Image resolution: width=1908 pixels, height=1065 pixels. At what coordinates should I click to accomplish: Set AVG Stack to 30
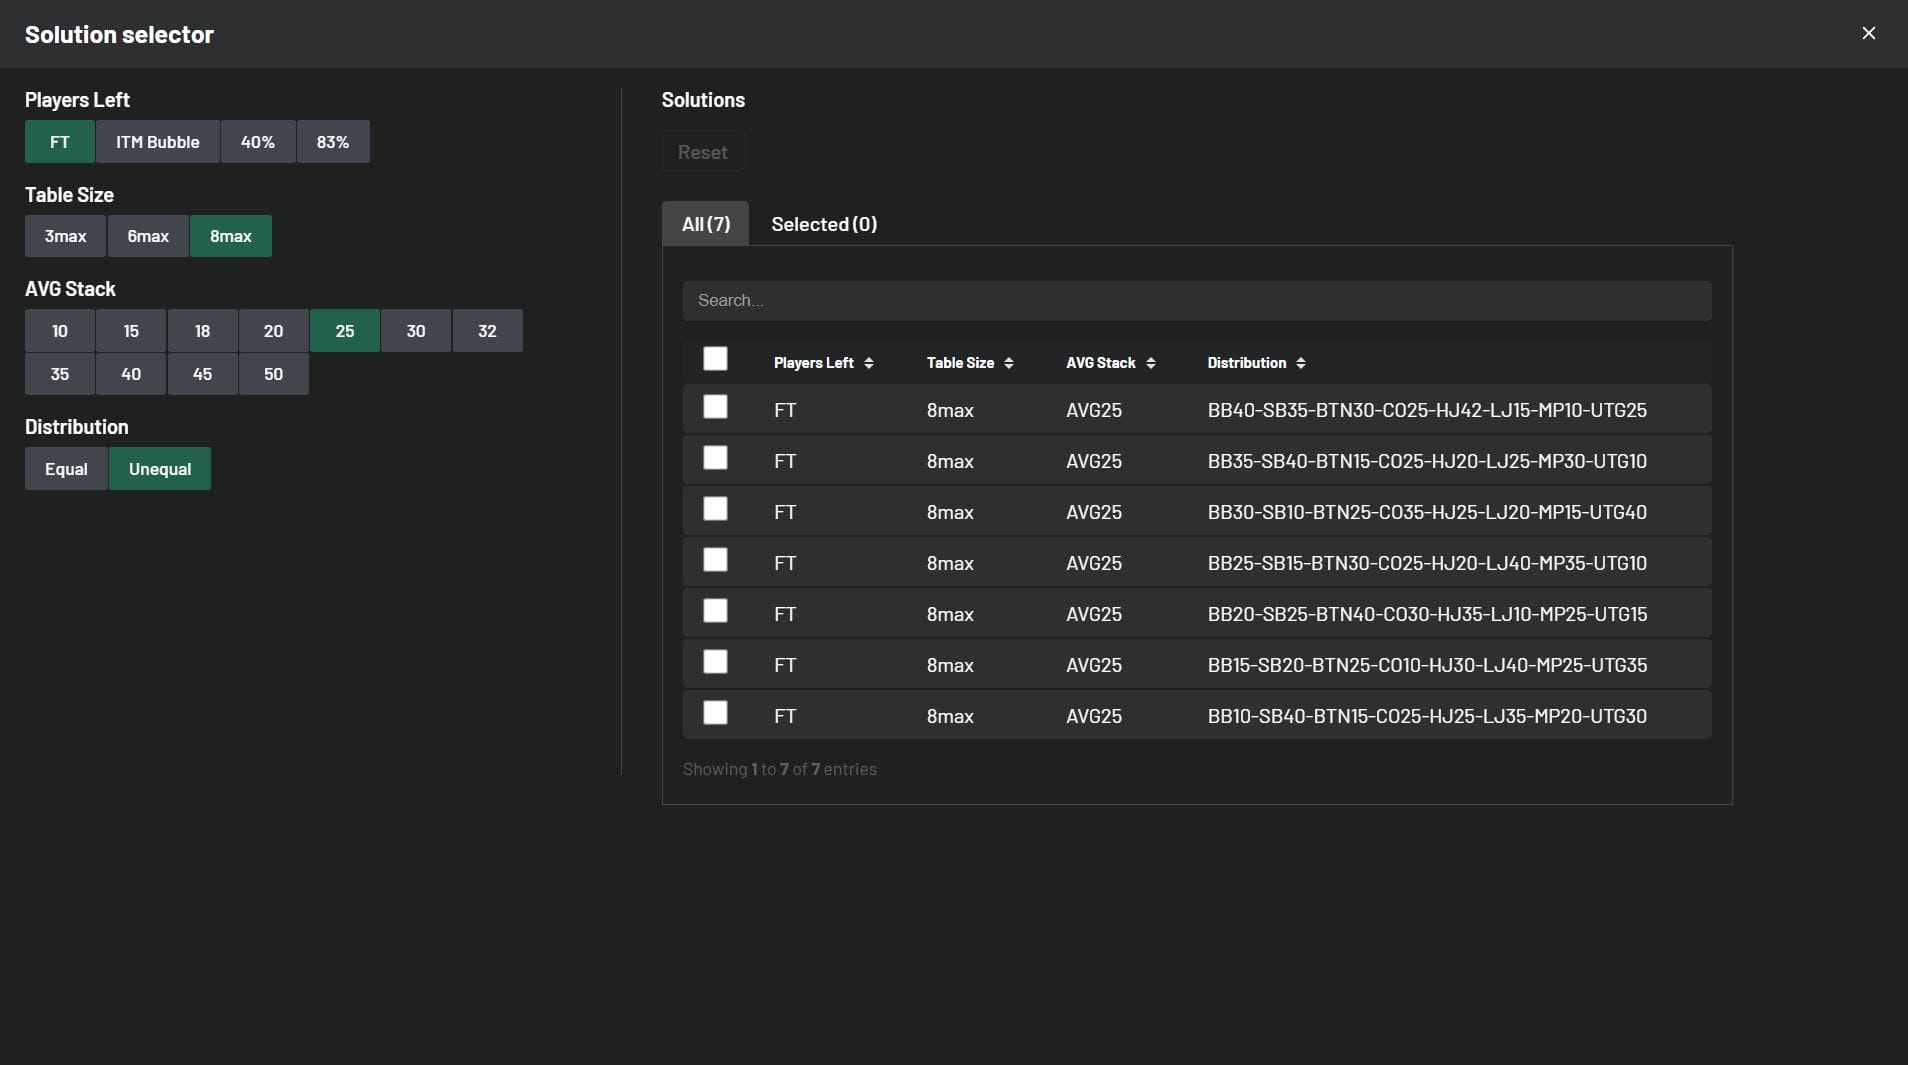(416, 331)
